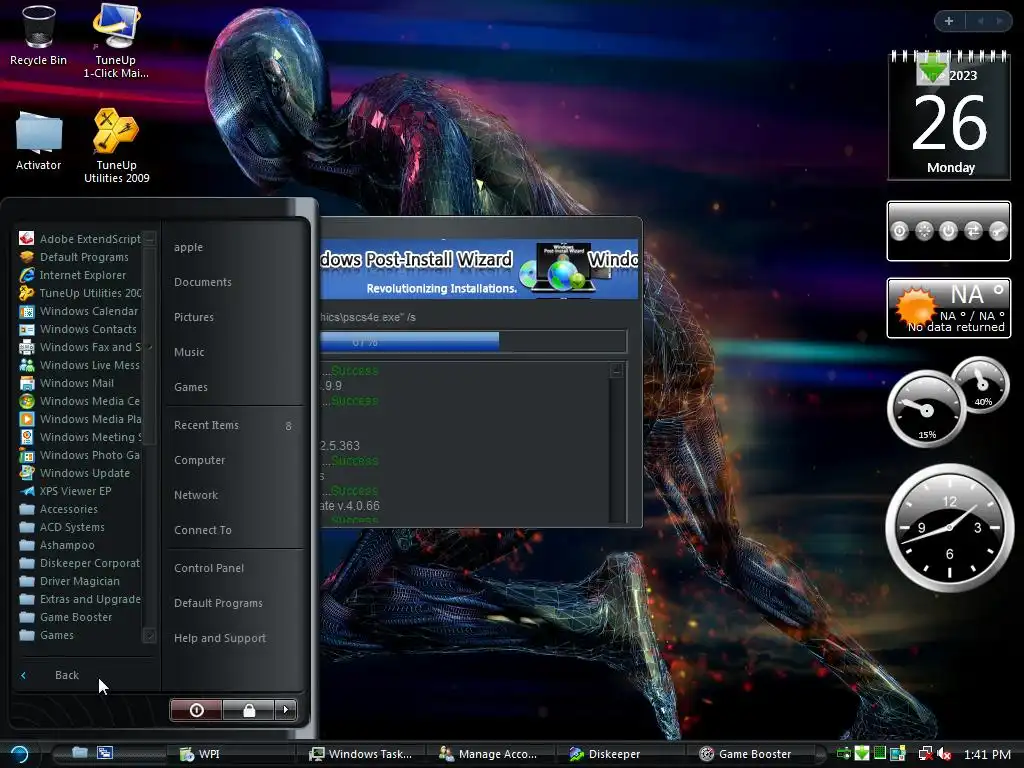The image size is (1024, 768).
Task: Switch to WPI taskbar button
Action: point(229,754)
